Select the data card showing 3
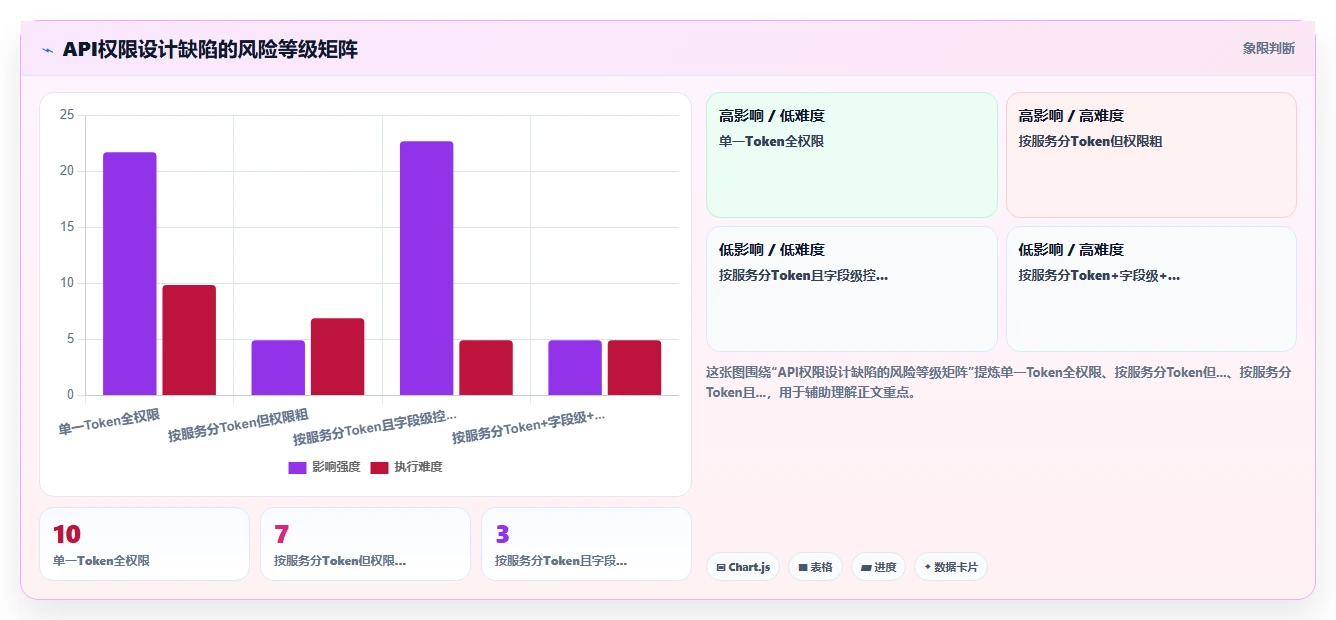This screenshot has height=620, width=1336. point(586,544)
